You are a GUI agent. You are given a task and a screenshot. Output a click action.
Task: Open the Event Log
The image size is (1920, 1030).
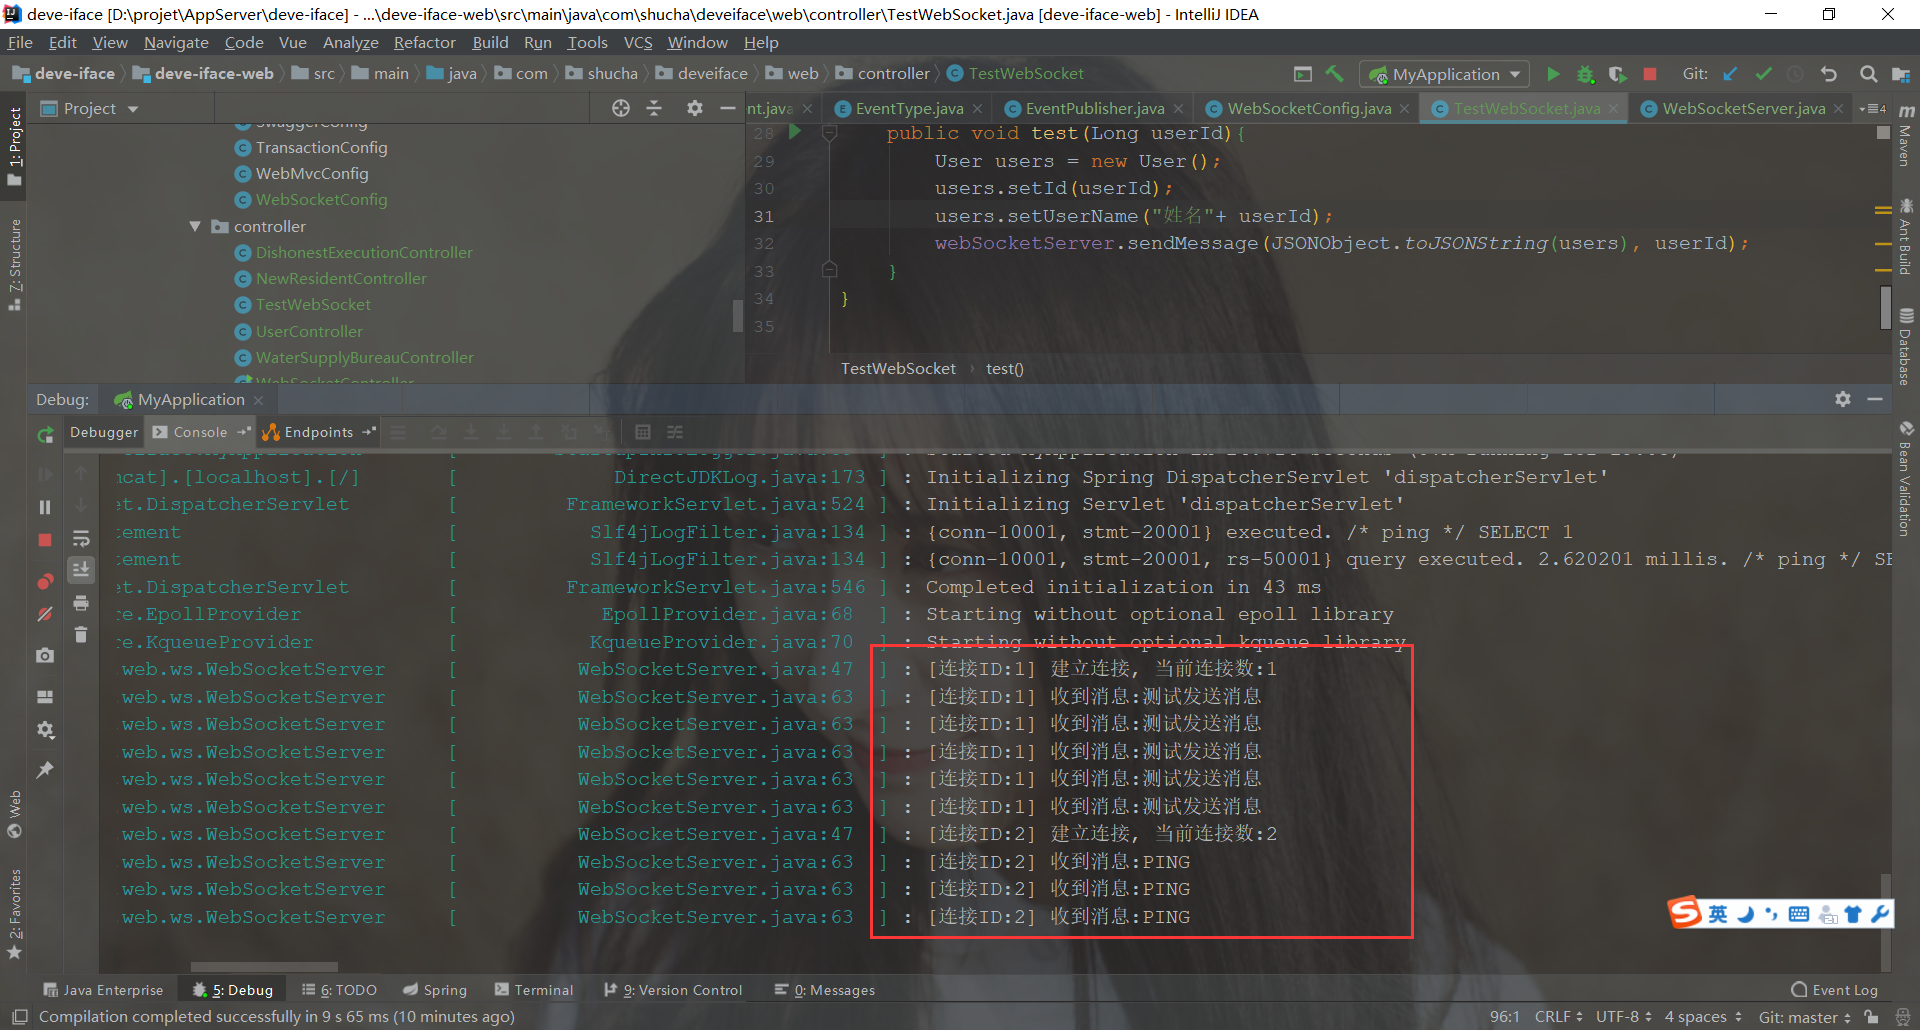(1834, 990)
